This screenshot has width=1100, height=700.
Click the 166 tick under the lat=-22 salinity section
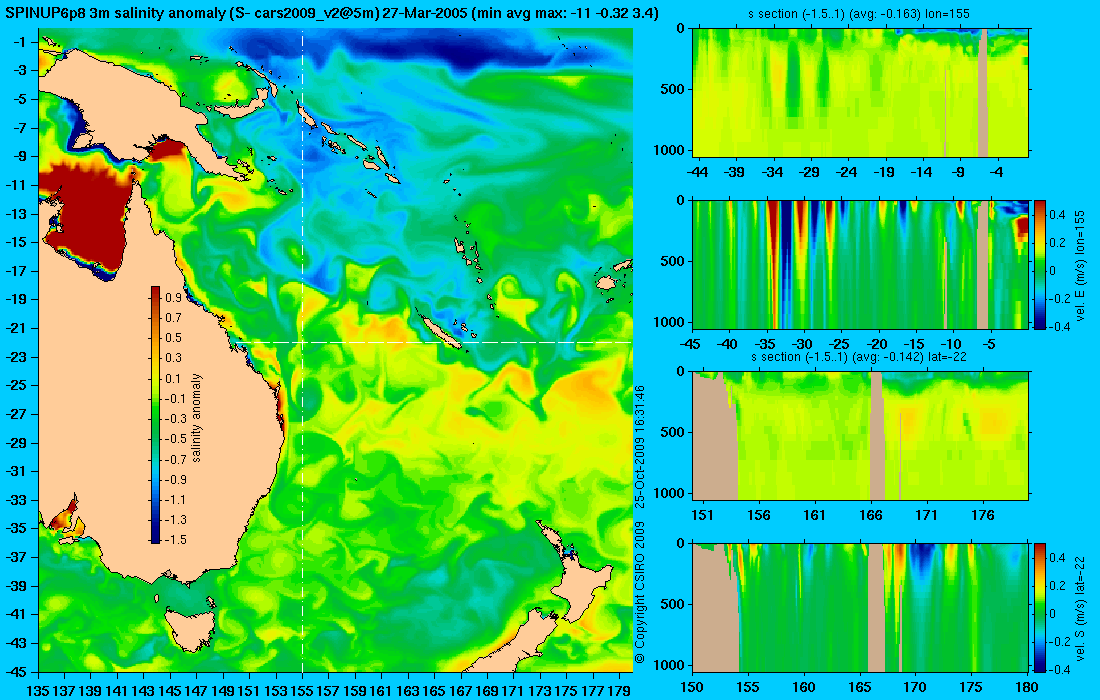pyautogui.click(x=871, y=515)
